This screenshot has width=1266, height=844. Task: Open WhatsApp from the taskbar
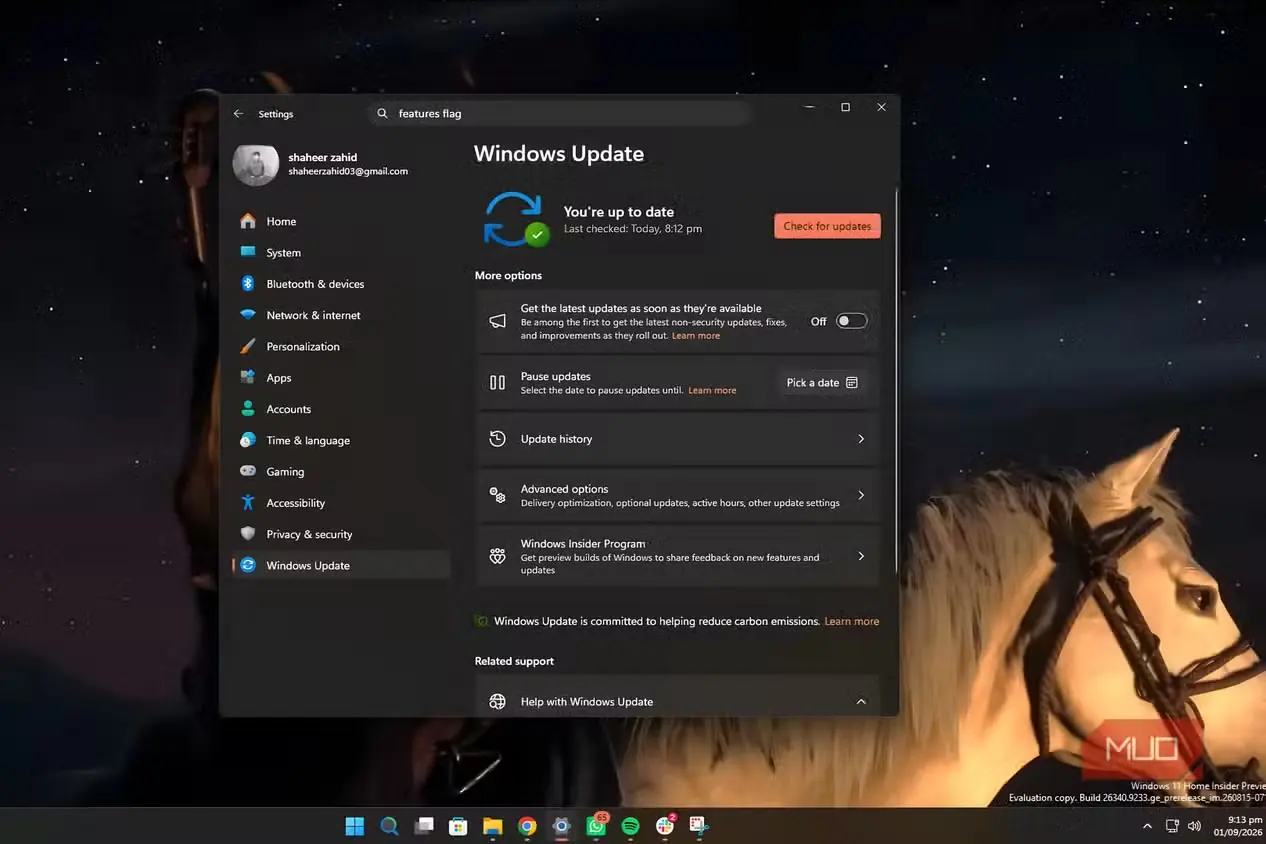pyautogui.click(x=596, y=825)
